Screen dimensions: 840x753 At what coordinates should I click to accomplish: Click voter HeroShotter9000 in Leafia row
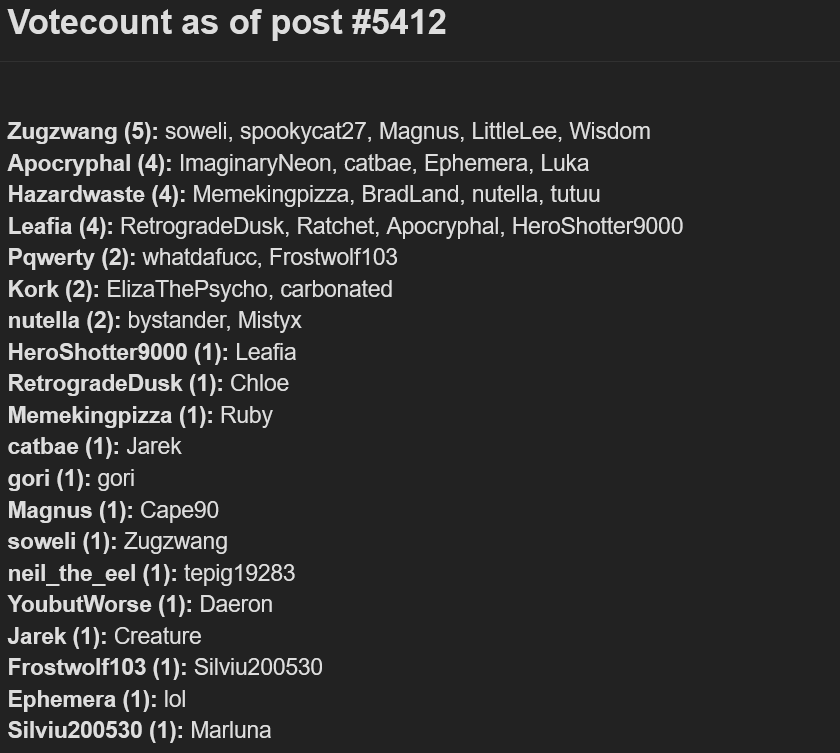pos(597,226)
